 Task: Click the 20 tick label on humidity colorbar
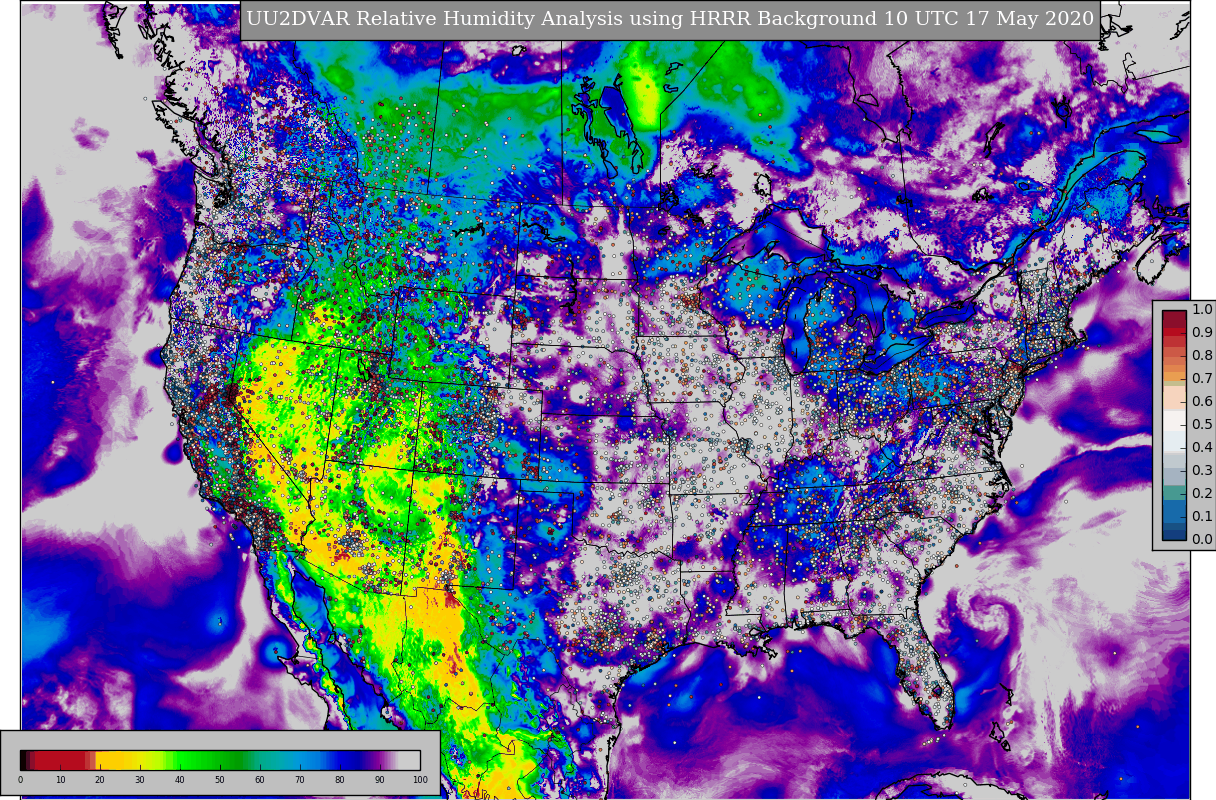100,780
